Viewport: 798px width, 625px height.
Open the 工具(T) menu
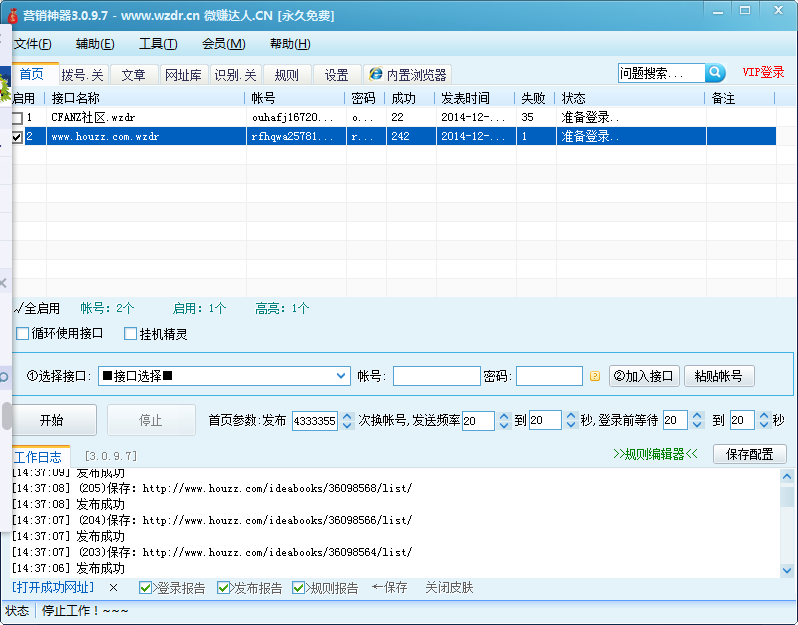coord(157,44)
